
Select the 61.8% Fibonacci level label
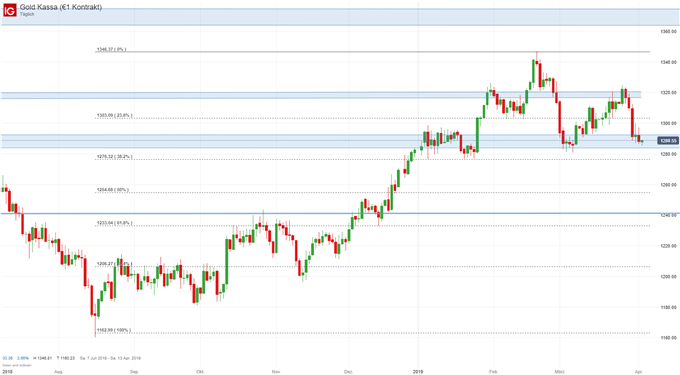[114, 223]
